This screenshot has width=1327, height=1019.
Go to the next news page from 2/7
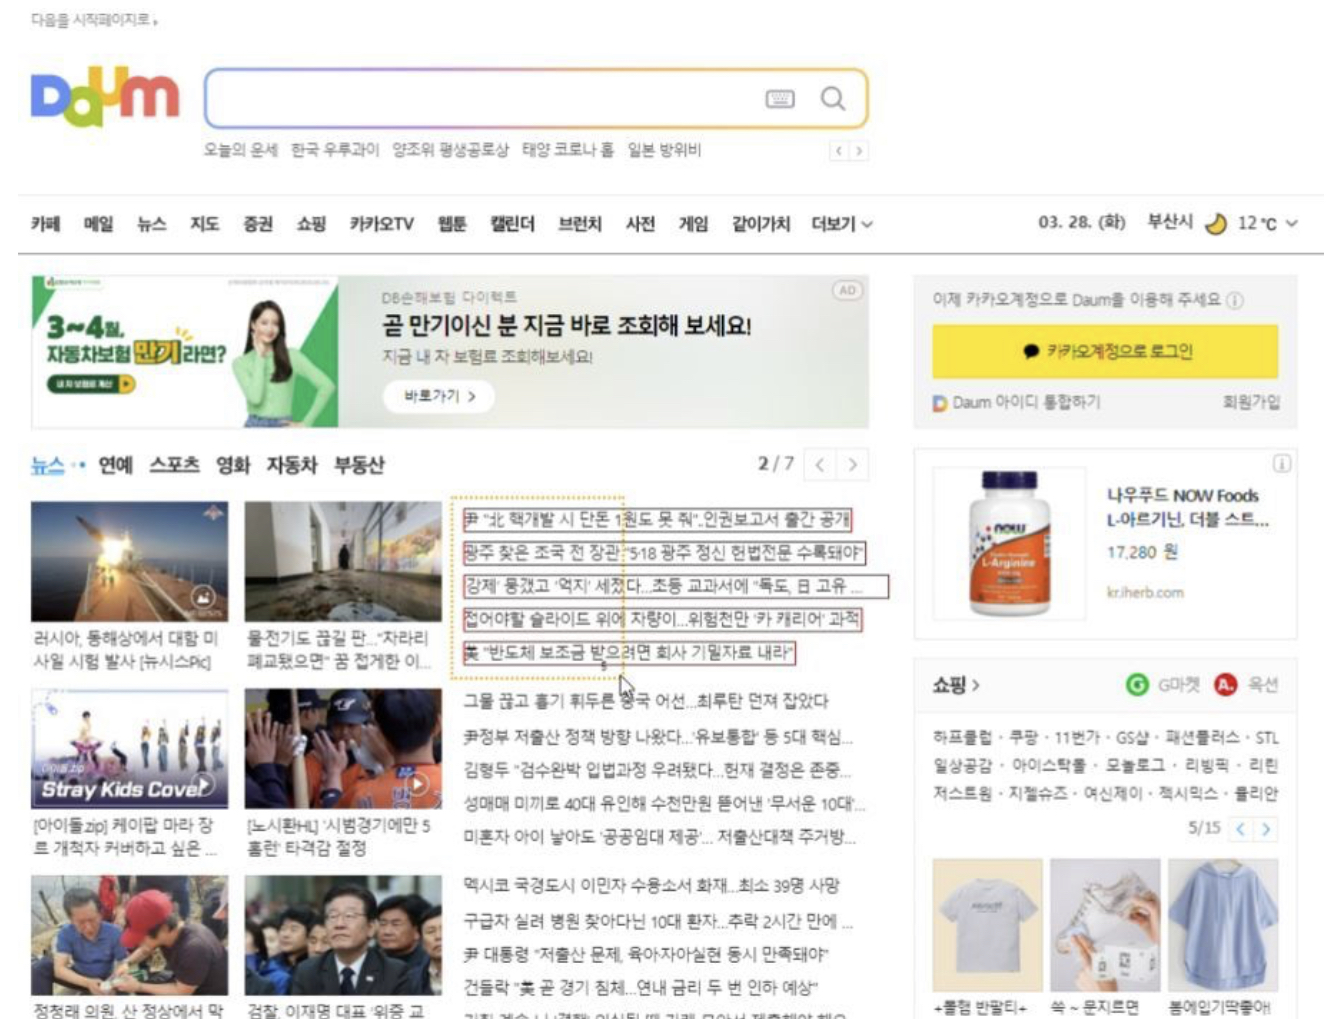pyautogui.click(x=853, y=465)
